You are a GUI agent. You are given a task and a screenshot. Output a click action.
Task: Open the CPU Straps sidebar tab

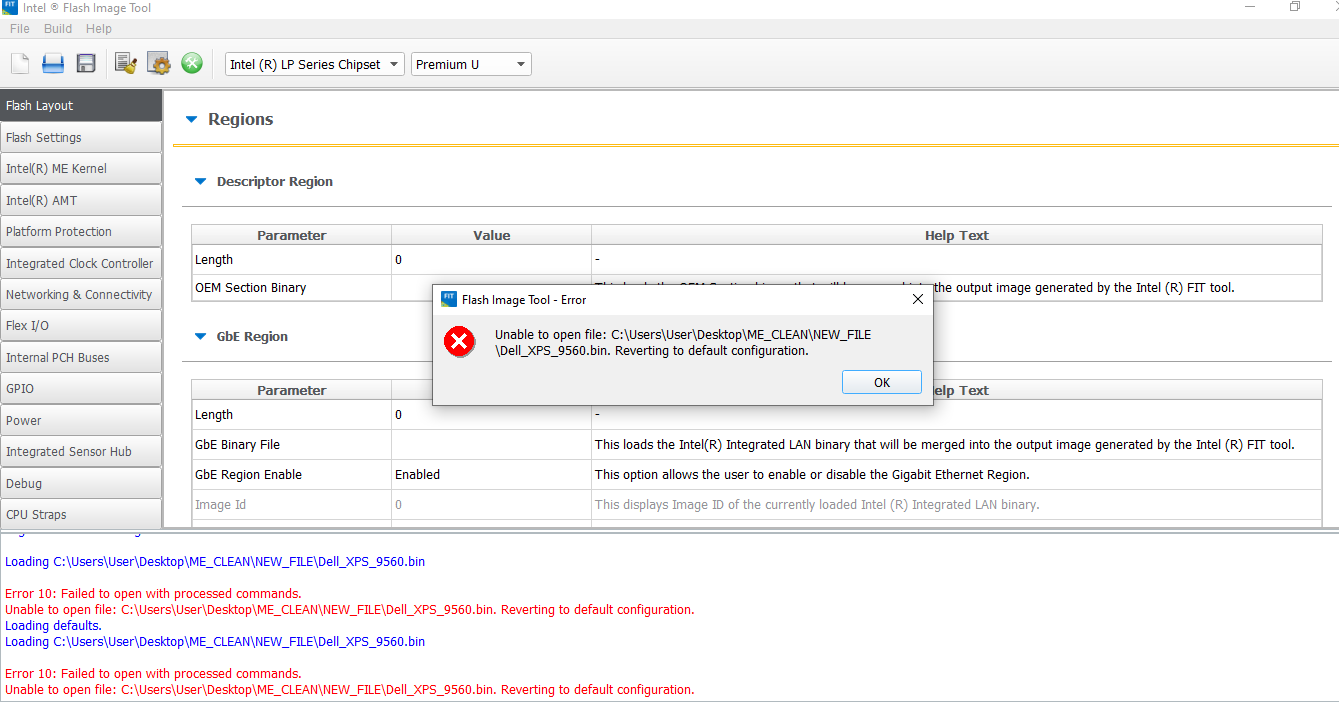pos(81,515)
